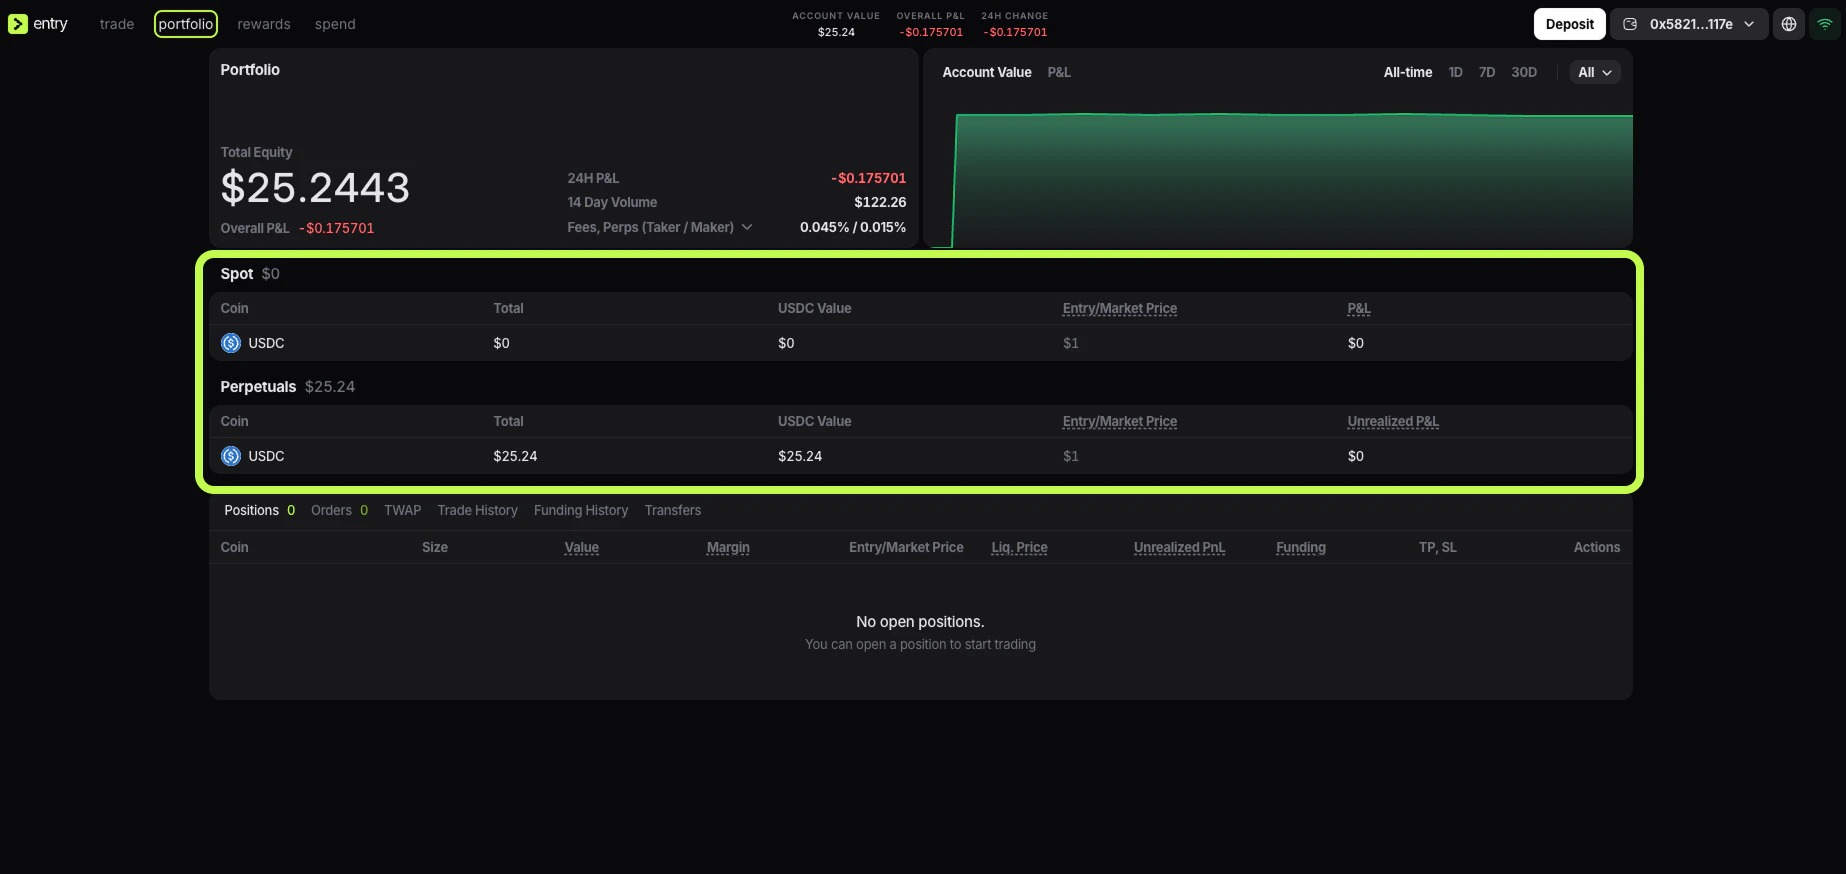Viewport: 1846px width, 874px height.
Task: Click the $25.24 Total cell in Perpetuals
Action: (x=515, y=456)
